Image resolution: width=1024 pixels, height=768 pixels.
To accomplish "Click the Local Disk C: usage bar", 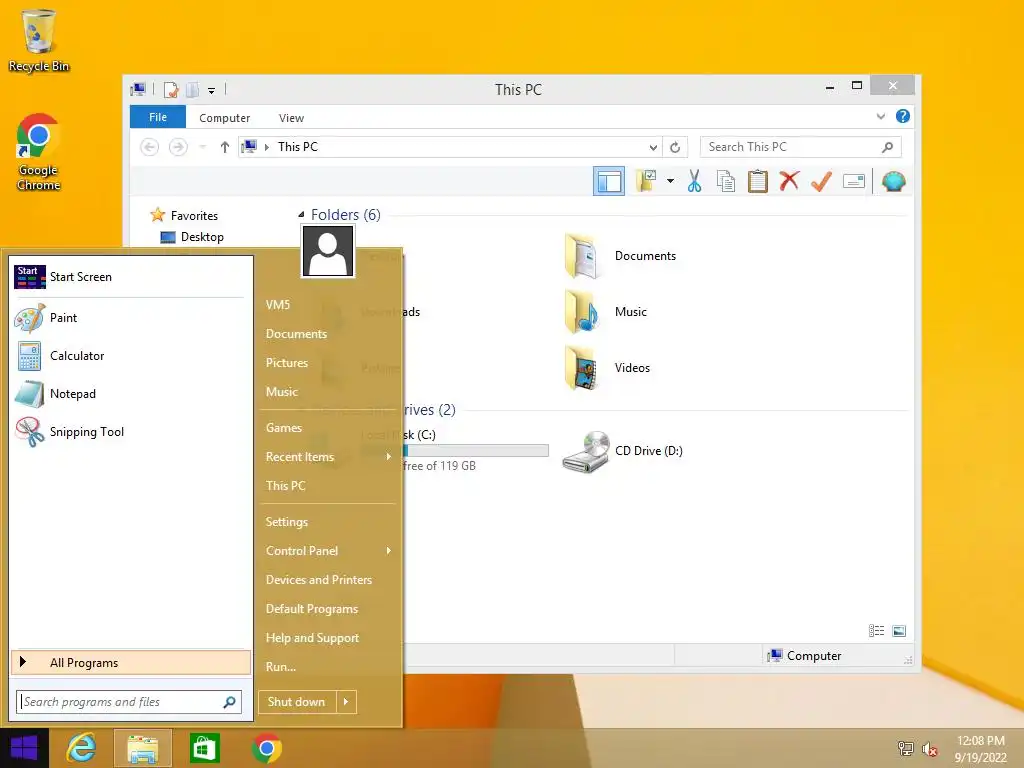I will (x=475, y=451).
